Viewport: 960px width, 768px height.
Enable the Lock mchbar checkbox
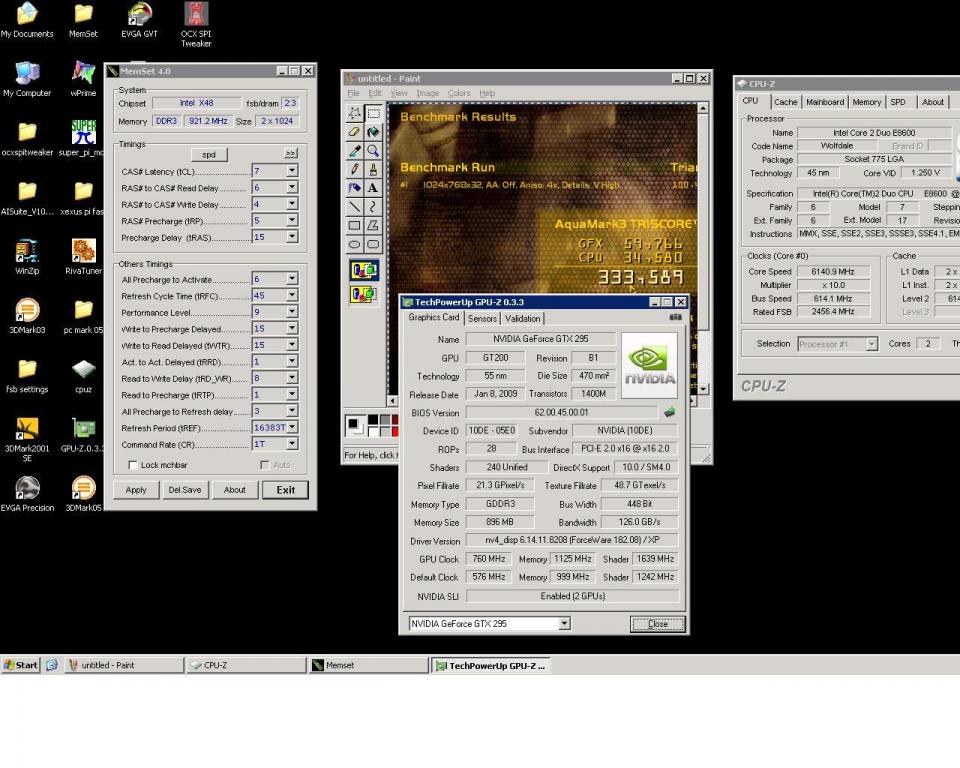tap(132, 465)
